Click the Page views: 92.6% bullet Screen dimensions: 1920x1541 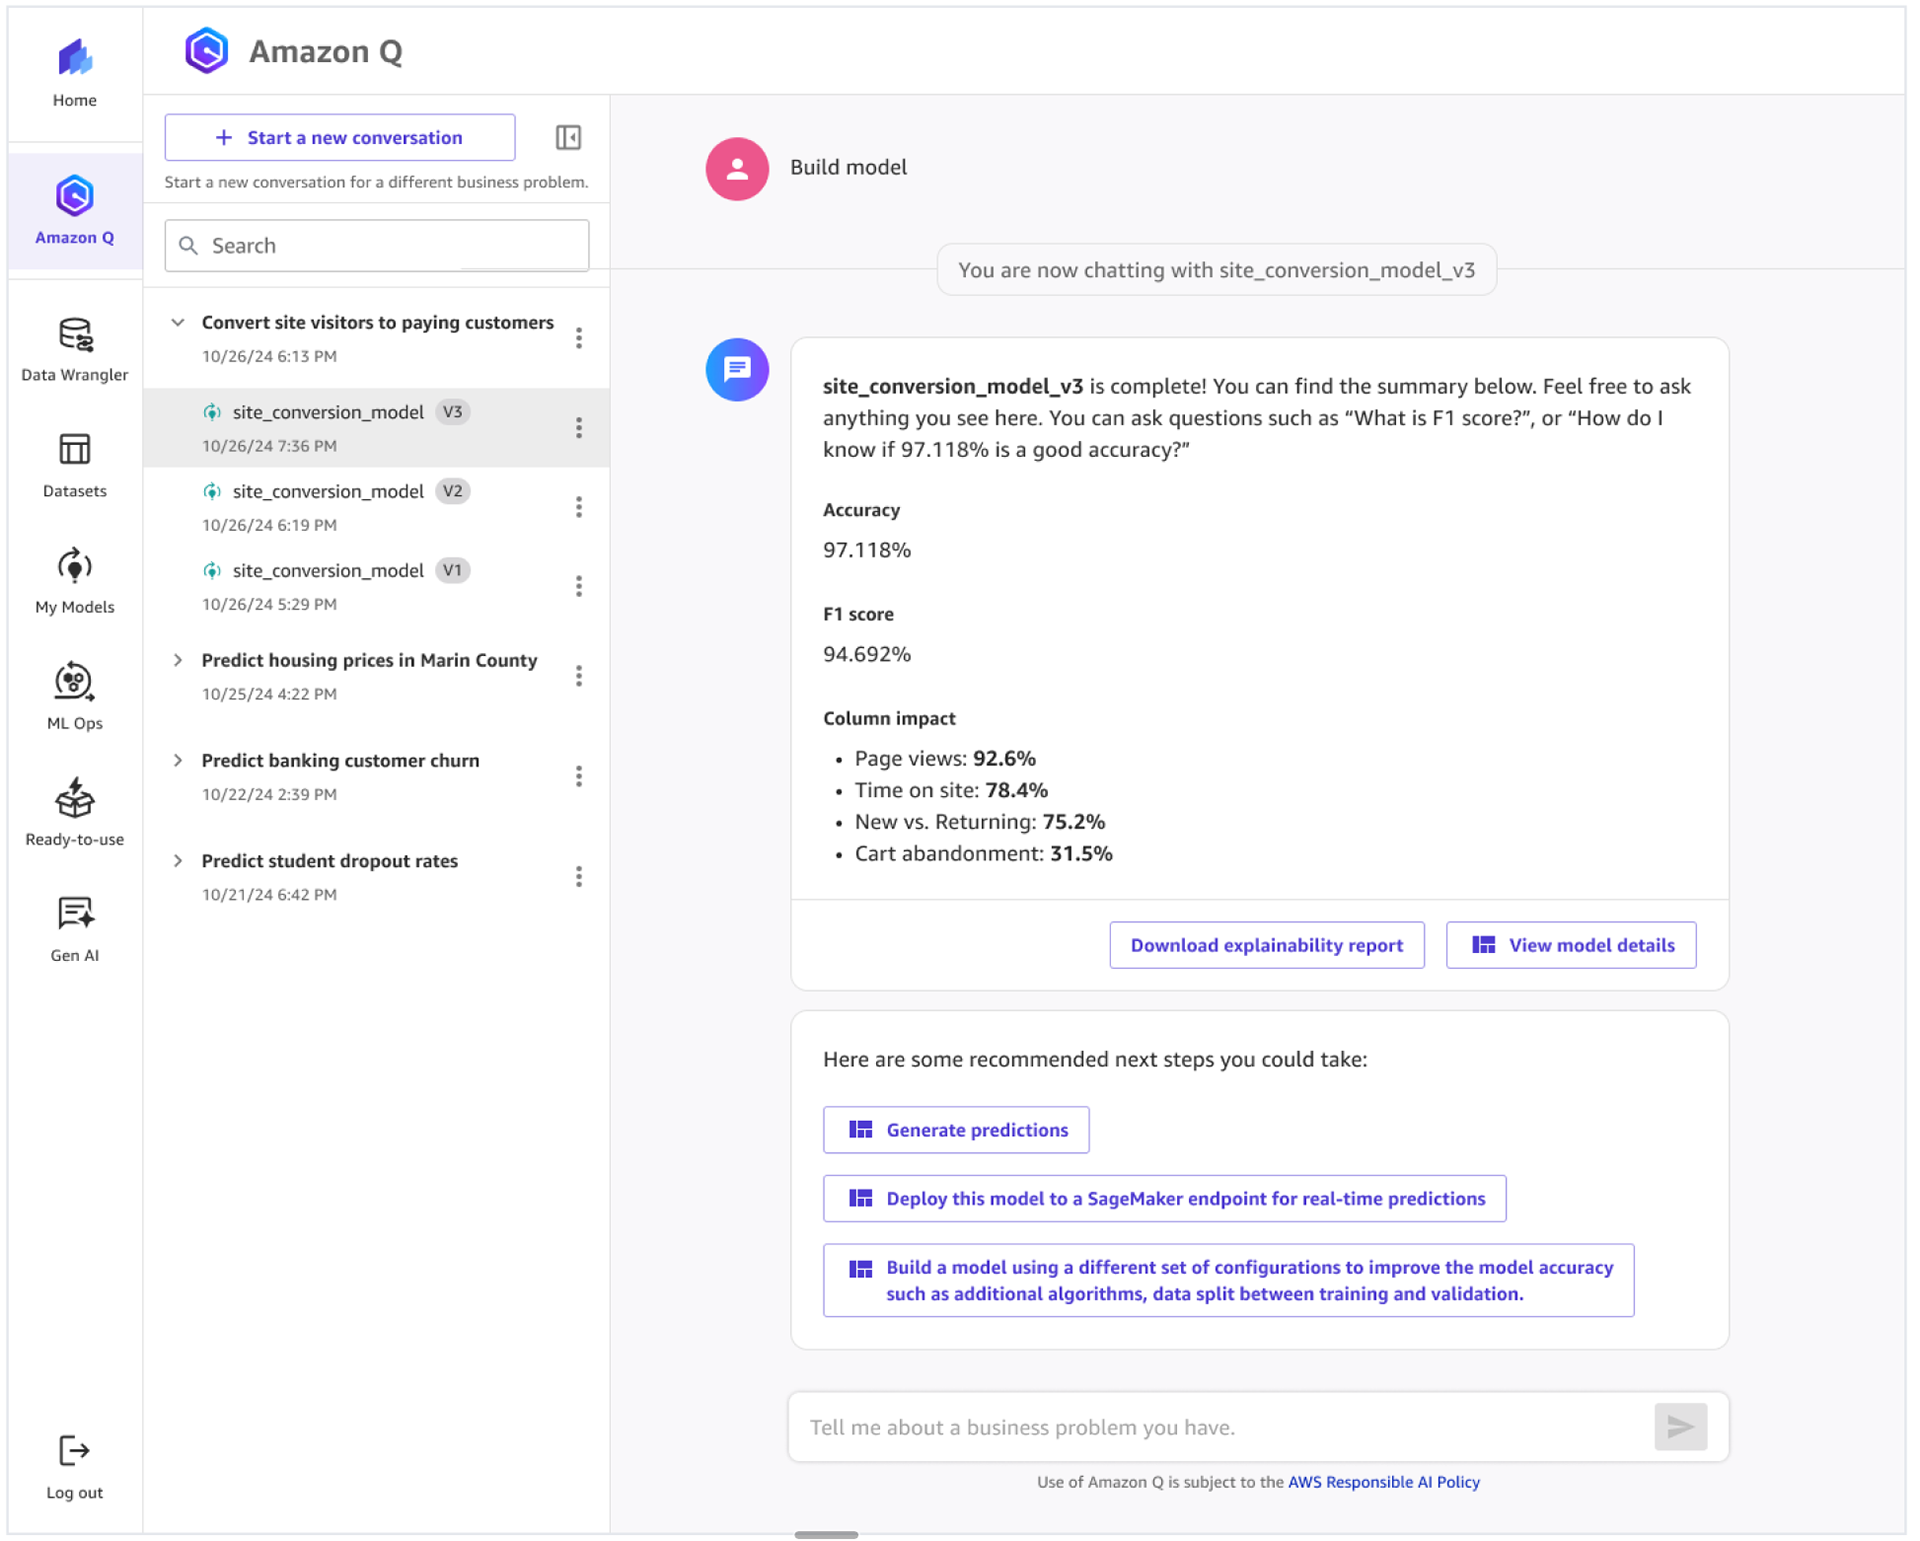[x=945, y=758]
